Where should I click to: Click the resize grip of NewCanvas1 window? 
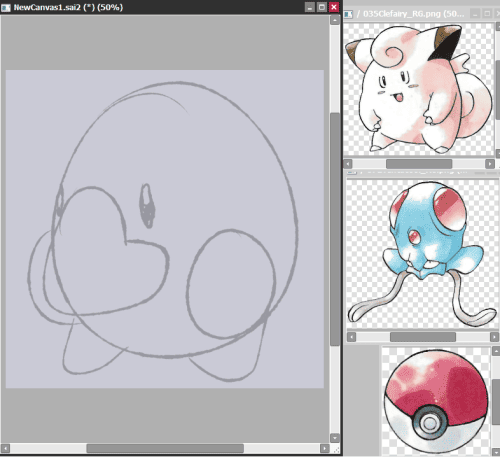pos(336,449)
